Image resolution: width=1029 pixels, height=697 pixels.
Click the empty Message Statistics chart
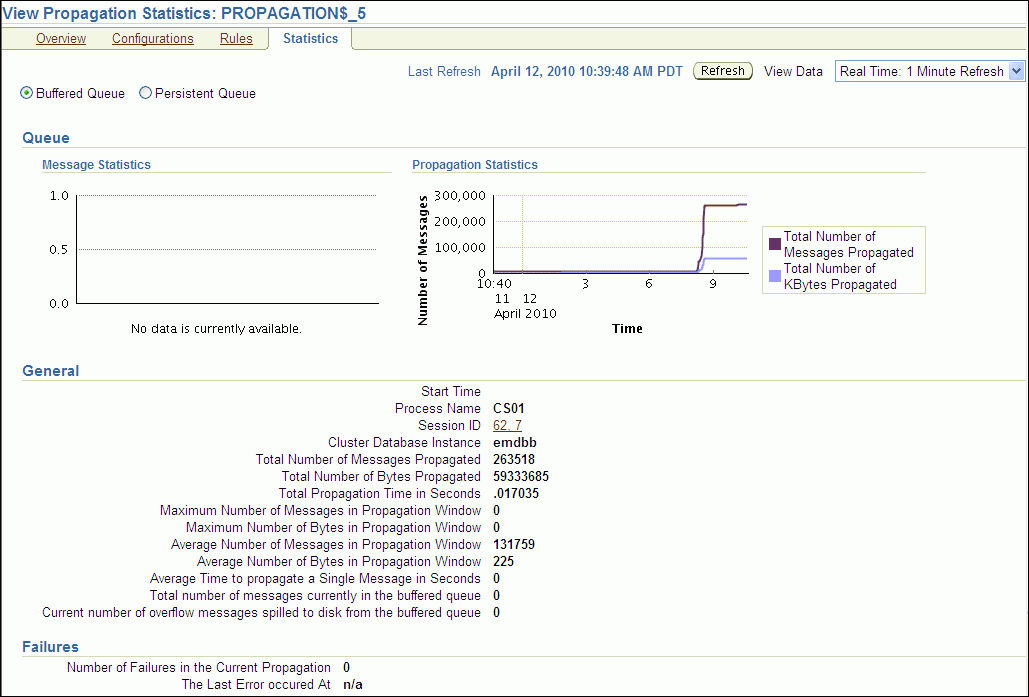coord(227,250)
